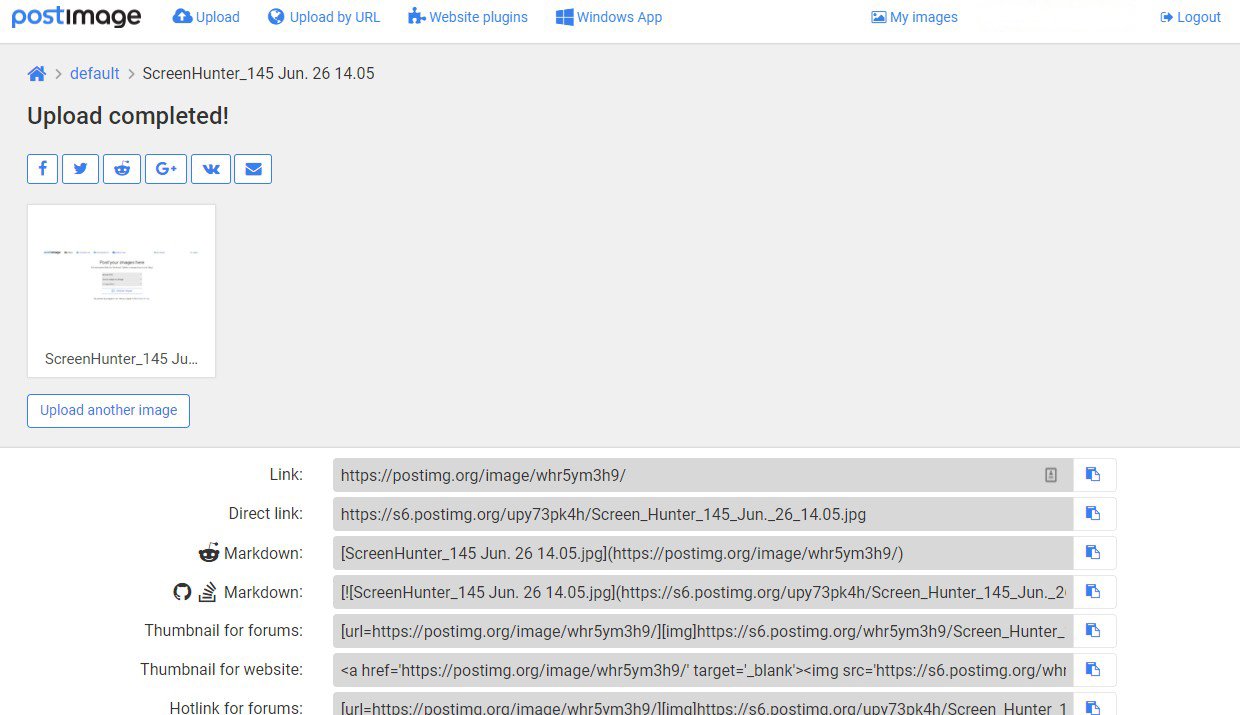
Task: Go to My images
Action: coord(914,17)
